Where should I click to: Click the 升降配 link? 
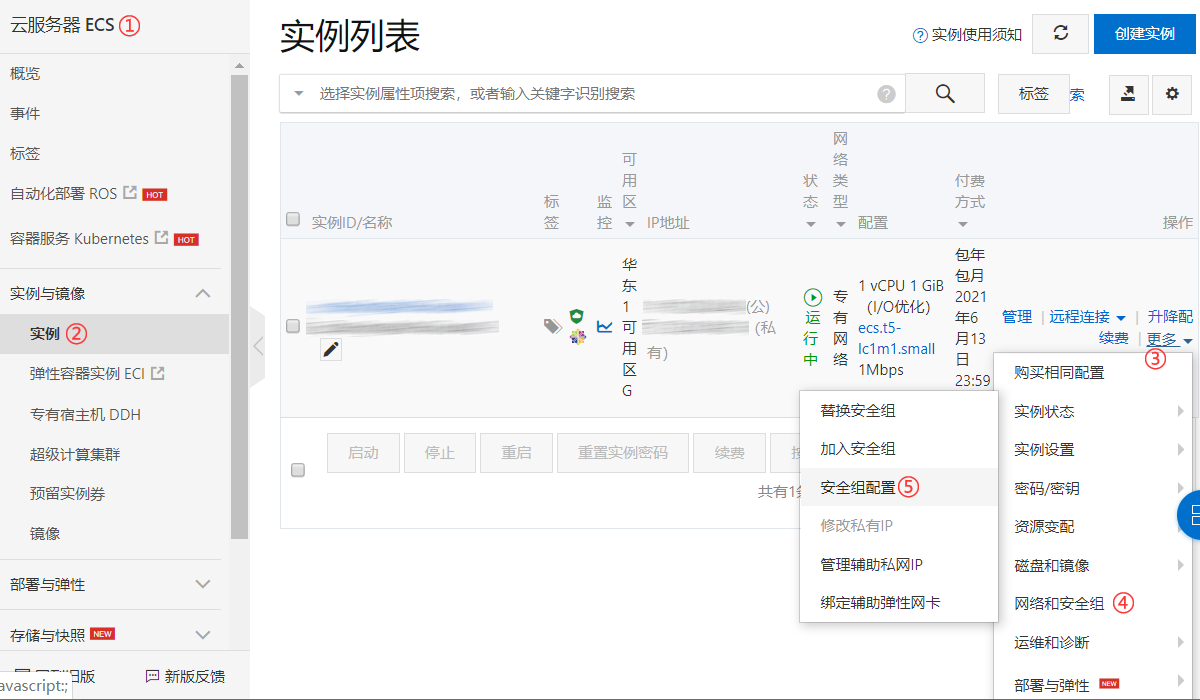1170,317
